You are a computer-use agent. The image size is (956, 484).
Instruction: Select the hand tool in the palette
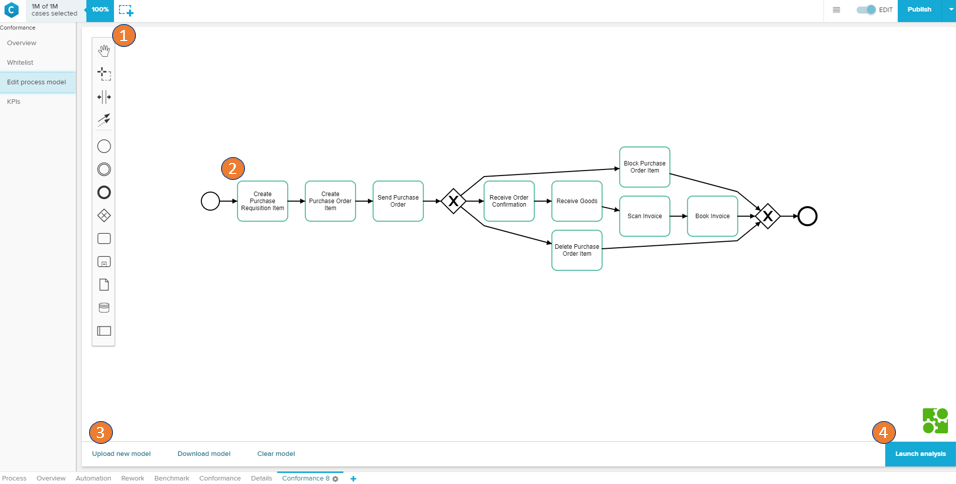tap(104, 51)
